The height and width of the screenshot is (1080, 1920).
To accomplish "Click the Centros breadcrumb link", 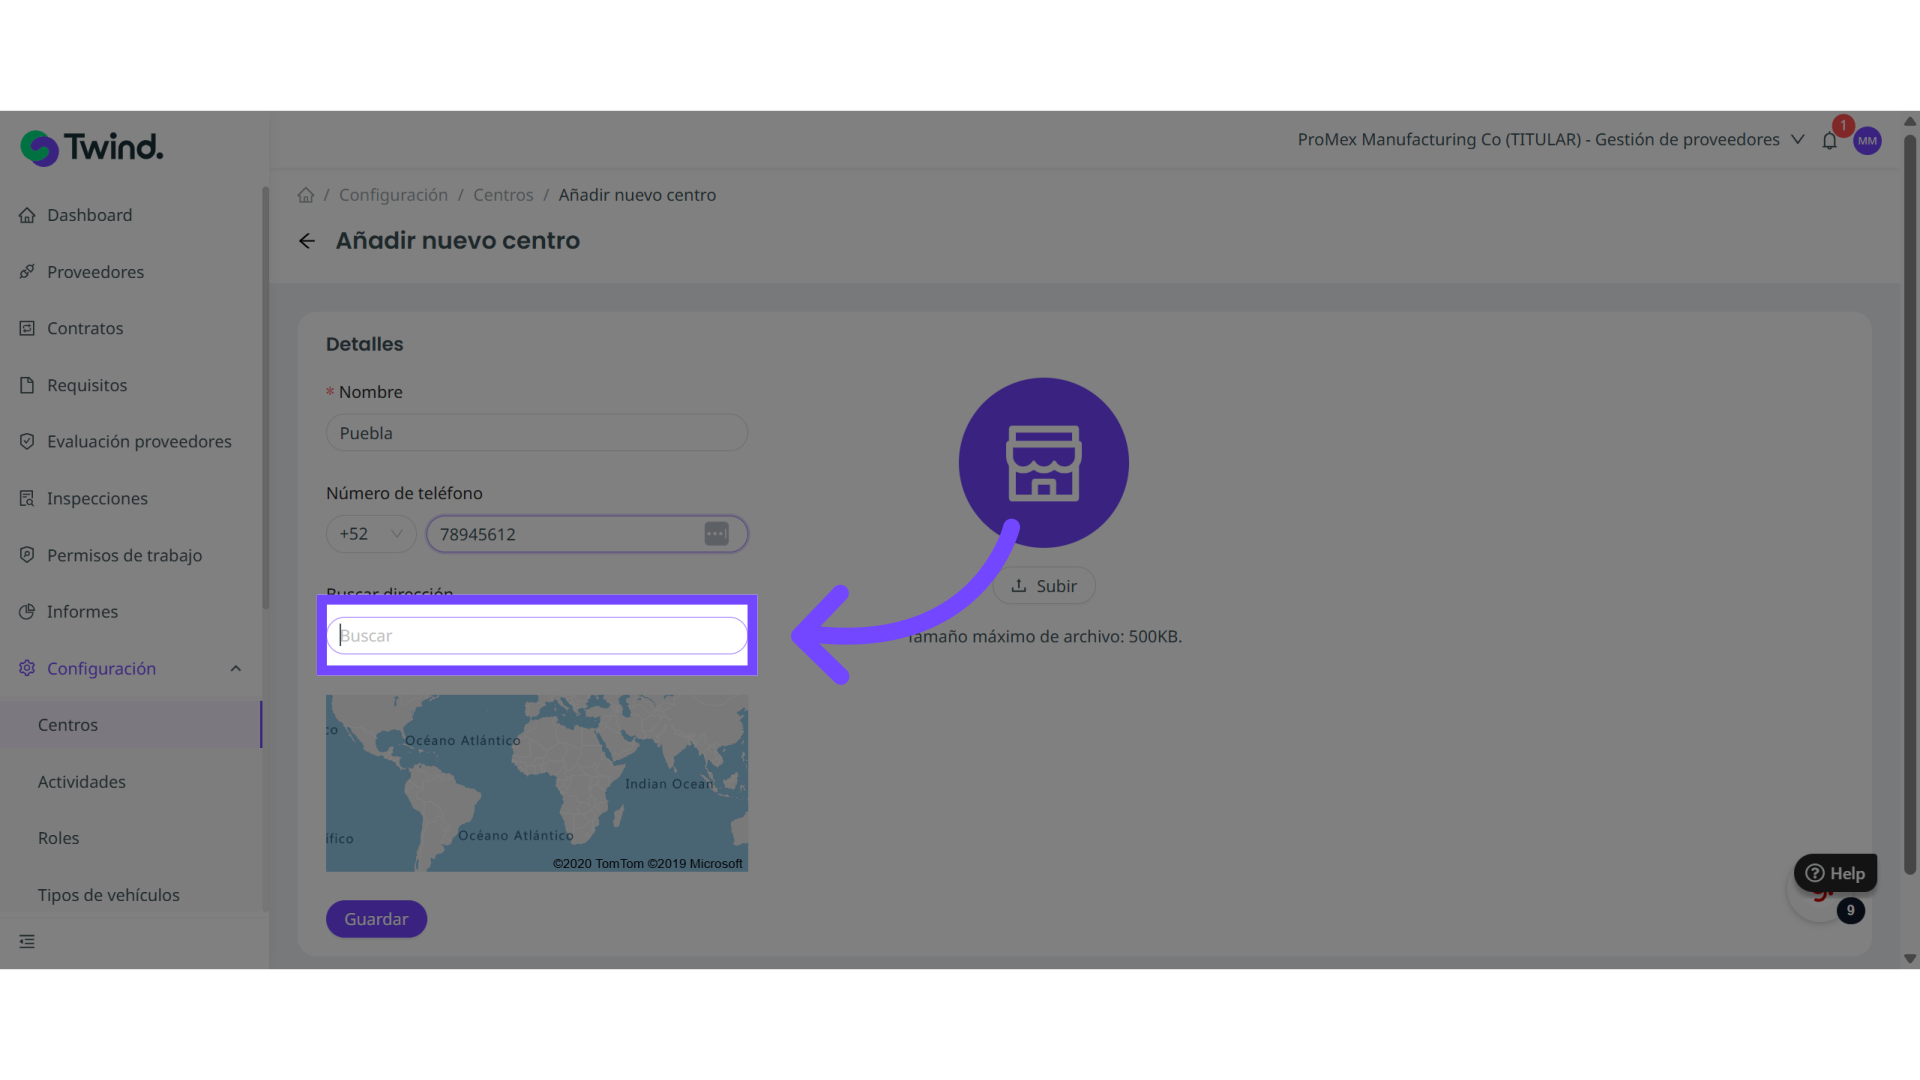I will [x=503, y=195].
